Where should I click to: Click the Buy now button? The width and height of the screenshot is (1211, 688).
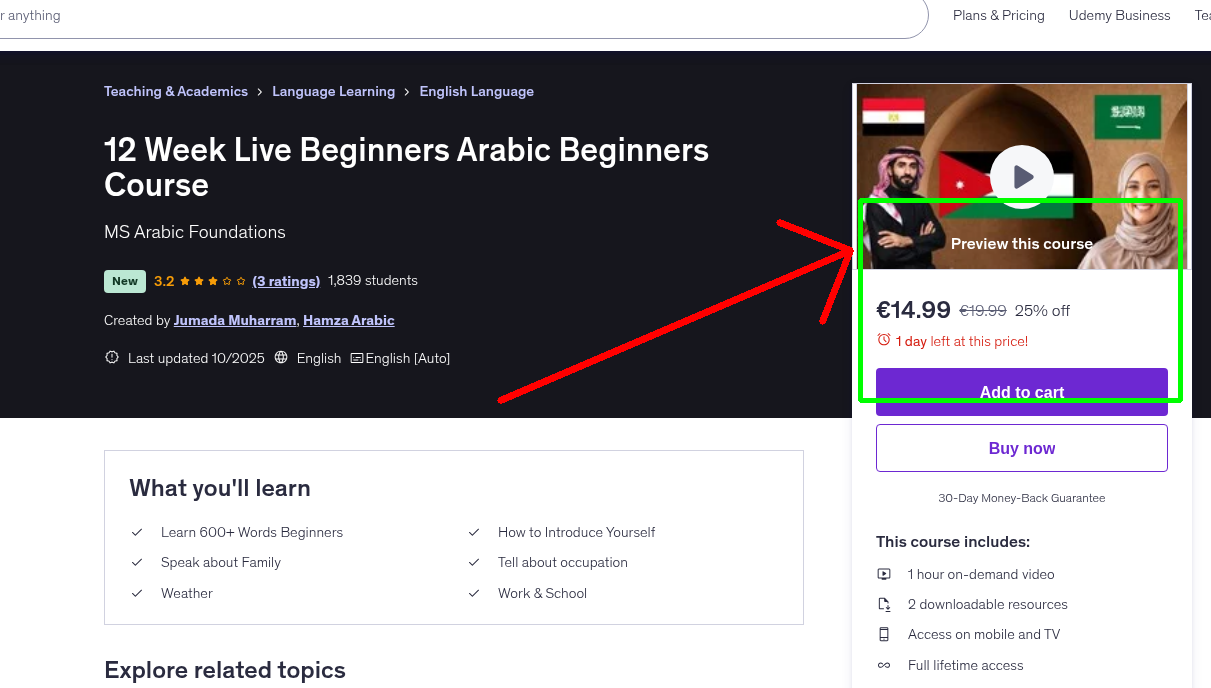pyautogui.click(x=1021, y=447)
